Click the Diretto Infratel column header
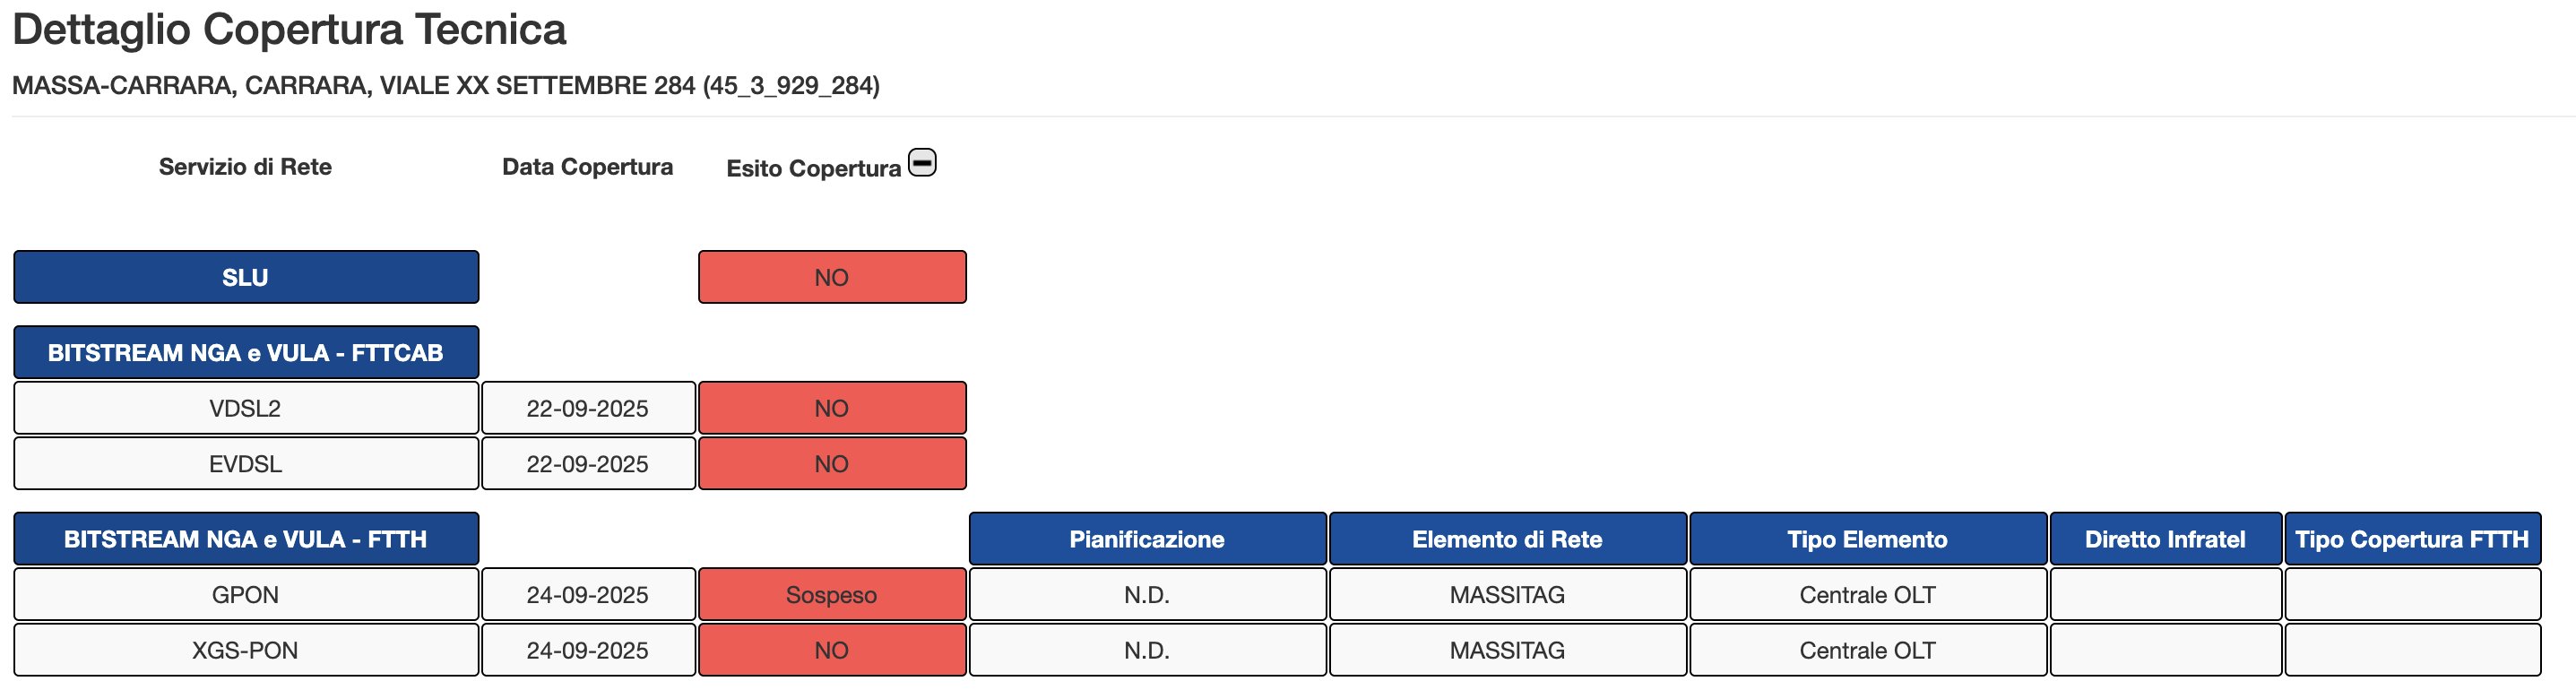This screenshot has height=690, width=2576. click(x=2165, y=539)
